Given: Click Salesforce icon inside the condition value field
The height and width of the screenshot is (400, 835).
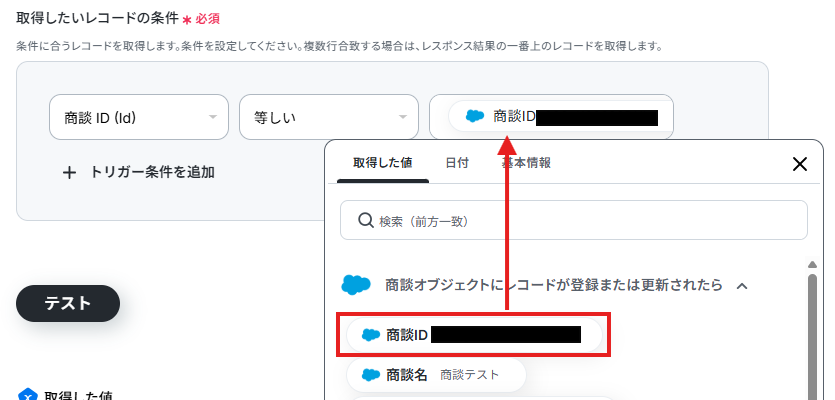Looking at the screenshot, I should (x=474, y=116).
